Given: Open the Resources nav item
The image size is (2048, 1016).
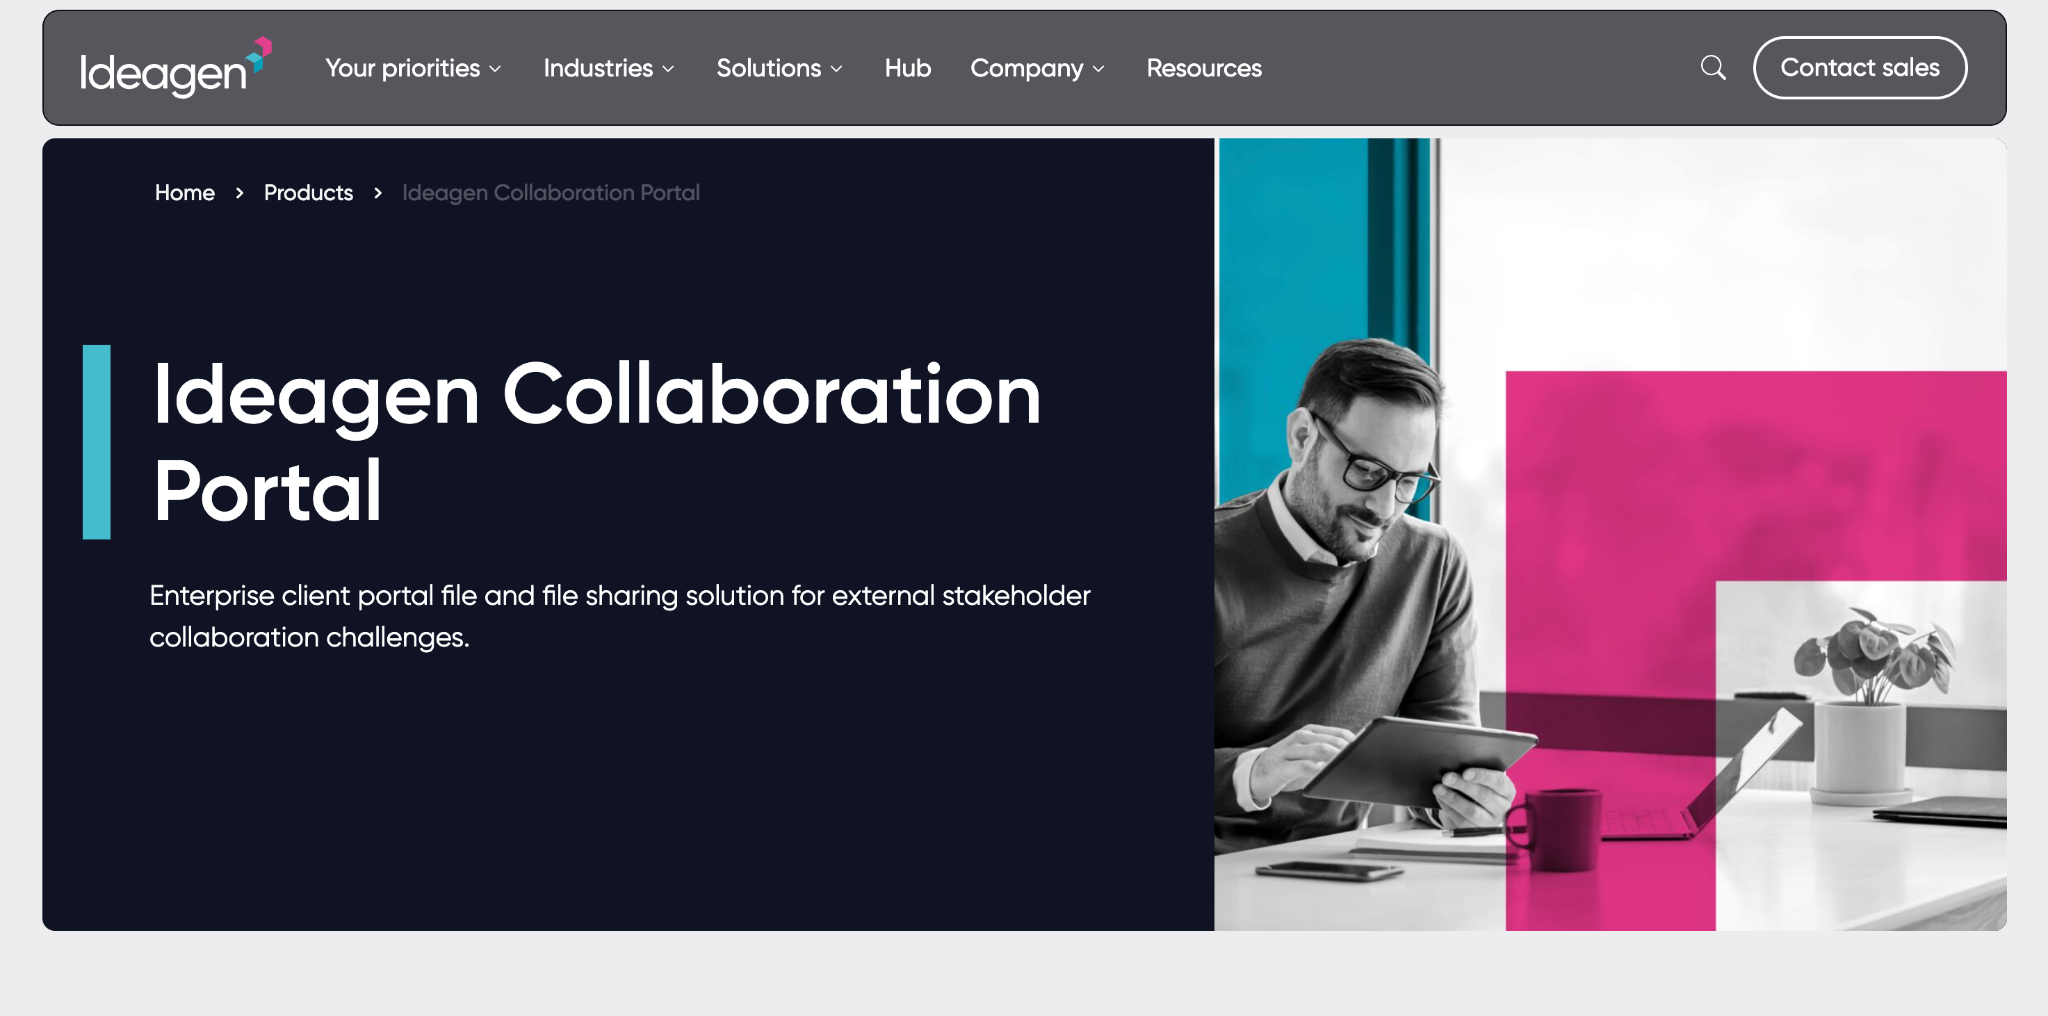Looking at the screenshot, I should tap(1204, 68).
